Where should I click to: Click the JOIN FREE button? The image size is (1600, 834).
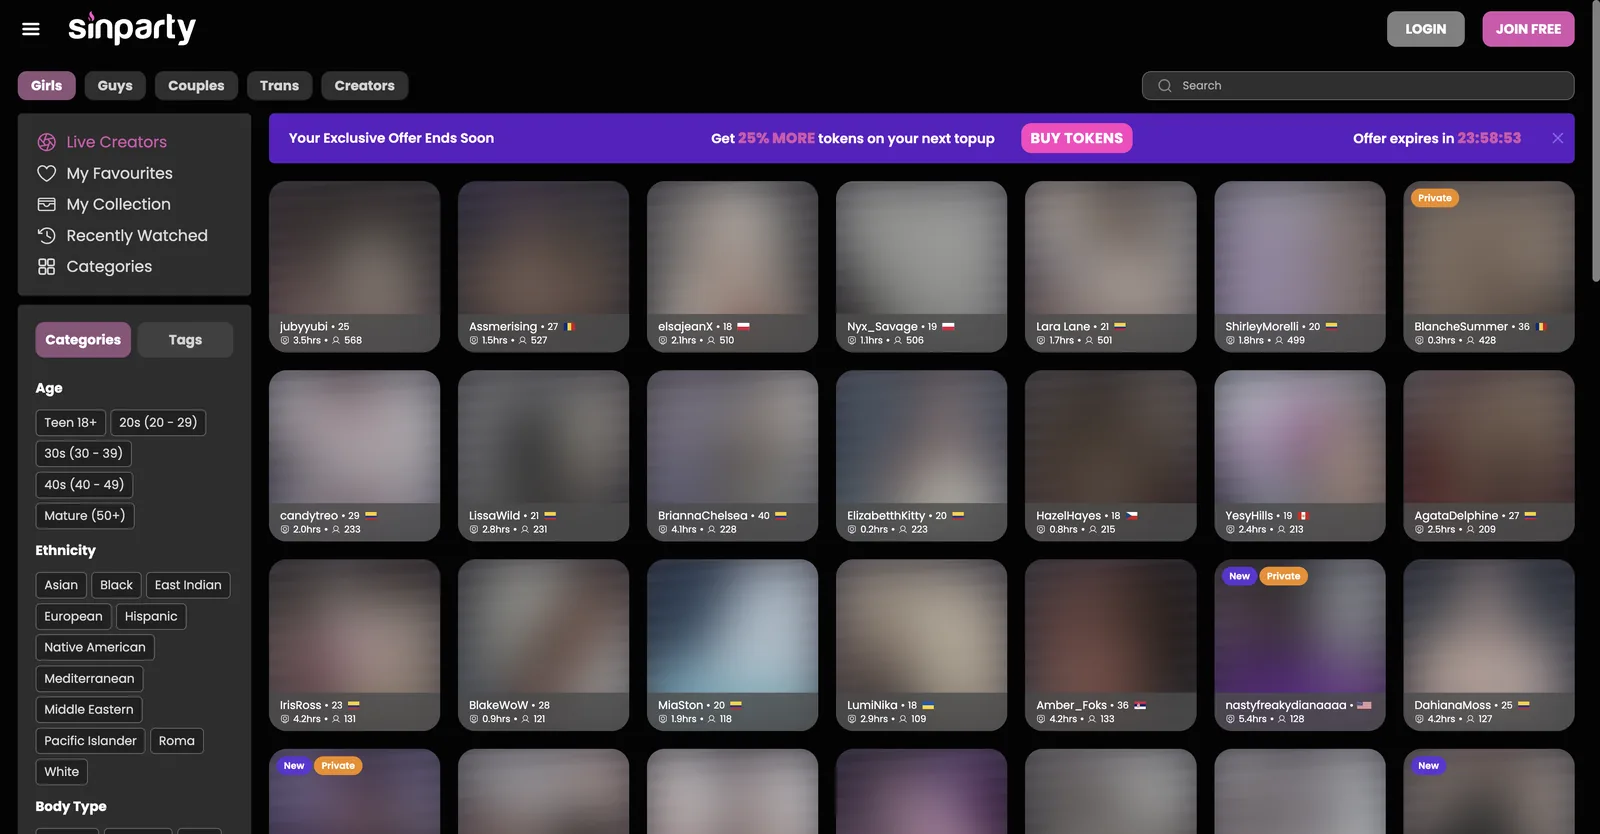tap(1528, 29)
